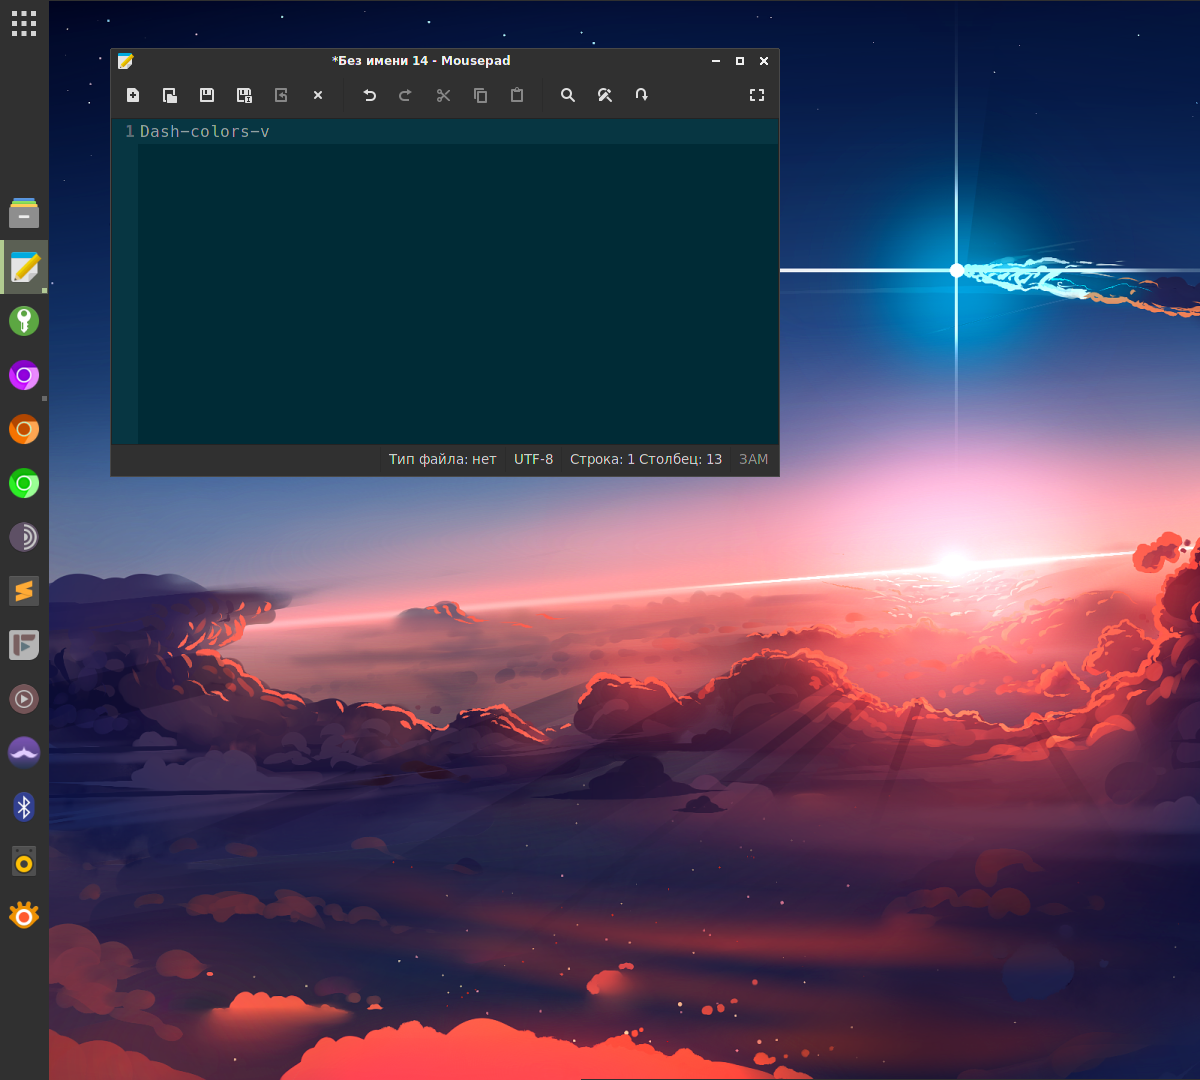Launch the Tor browser dock icon
1200x1080 pixels.
coord(24,537)
